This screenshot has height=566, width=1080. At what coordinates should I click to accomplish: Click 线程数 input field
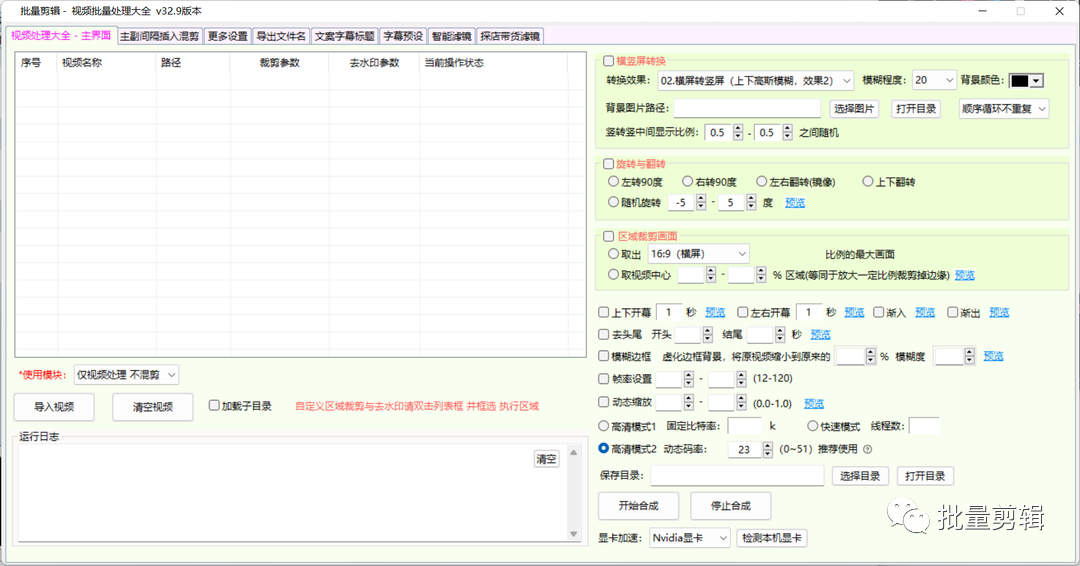tap(924, 426)
